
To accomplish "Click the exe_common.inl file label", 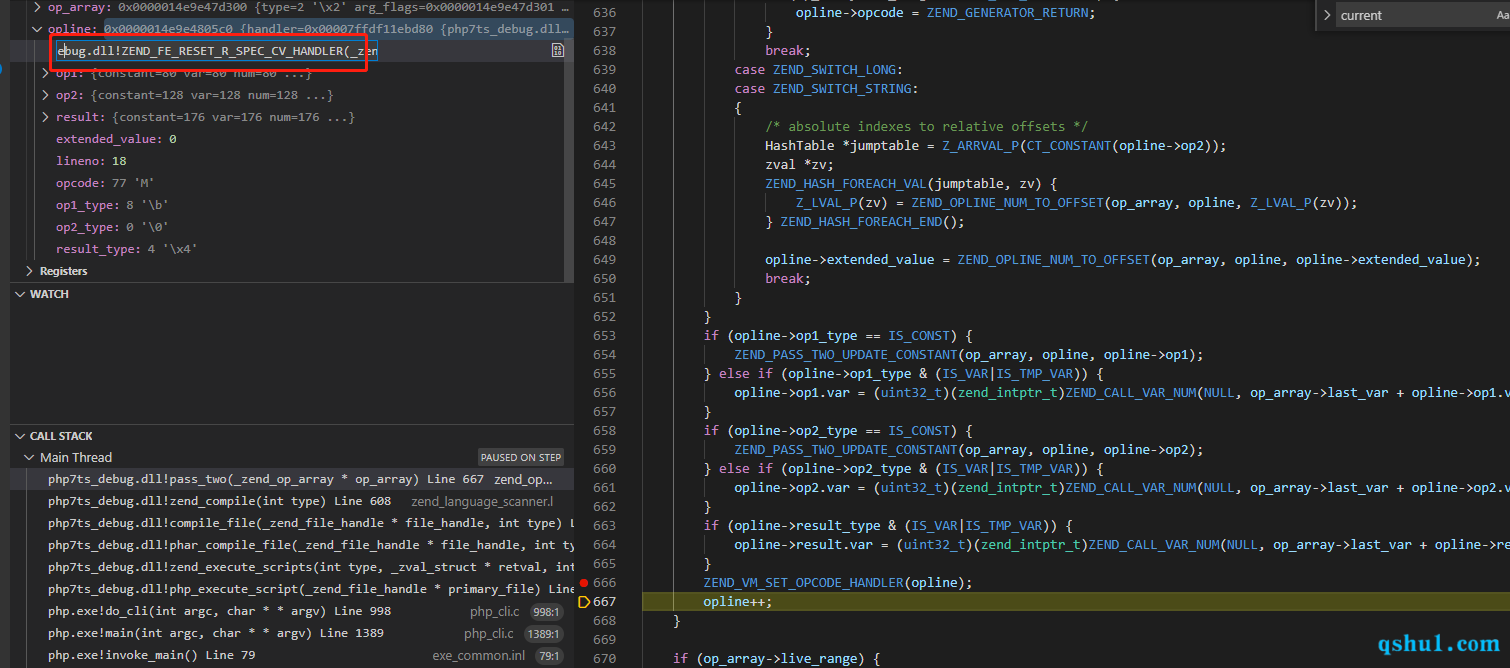I will click(479, 655).
